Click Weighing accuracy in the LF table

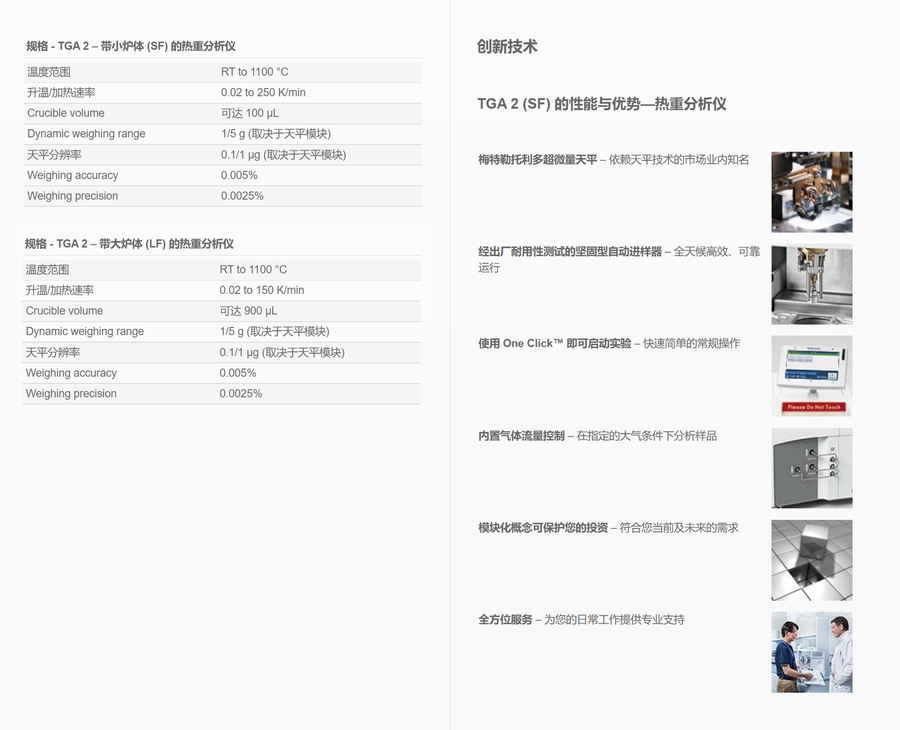(x=71, y=372)
